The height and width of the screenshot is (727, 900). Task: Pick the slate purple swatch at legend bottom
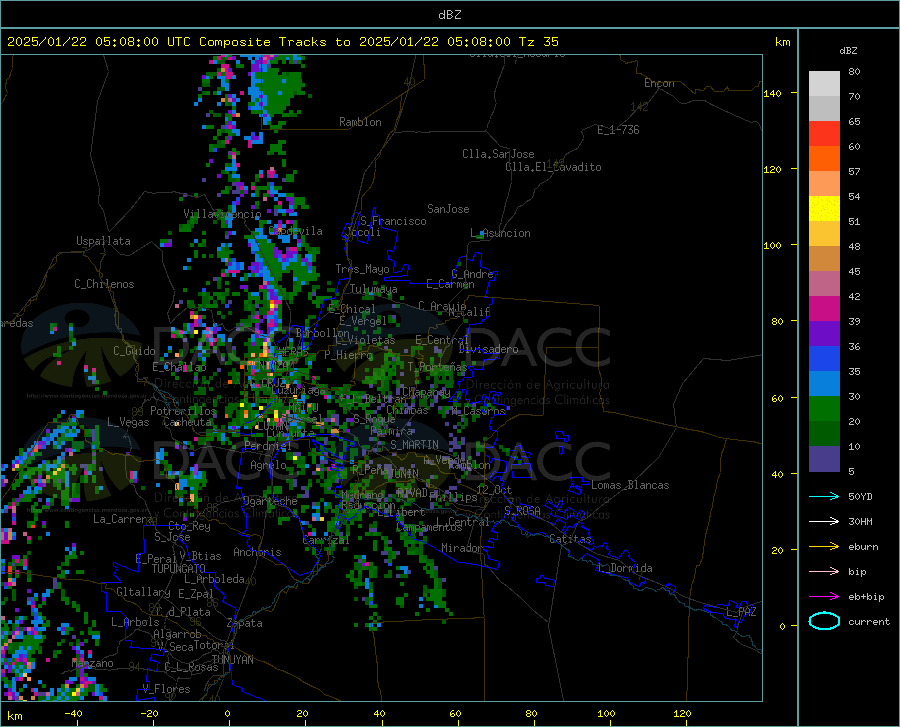click(x=824, y=459)
